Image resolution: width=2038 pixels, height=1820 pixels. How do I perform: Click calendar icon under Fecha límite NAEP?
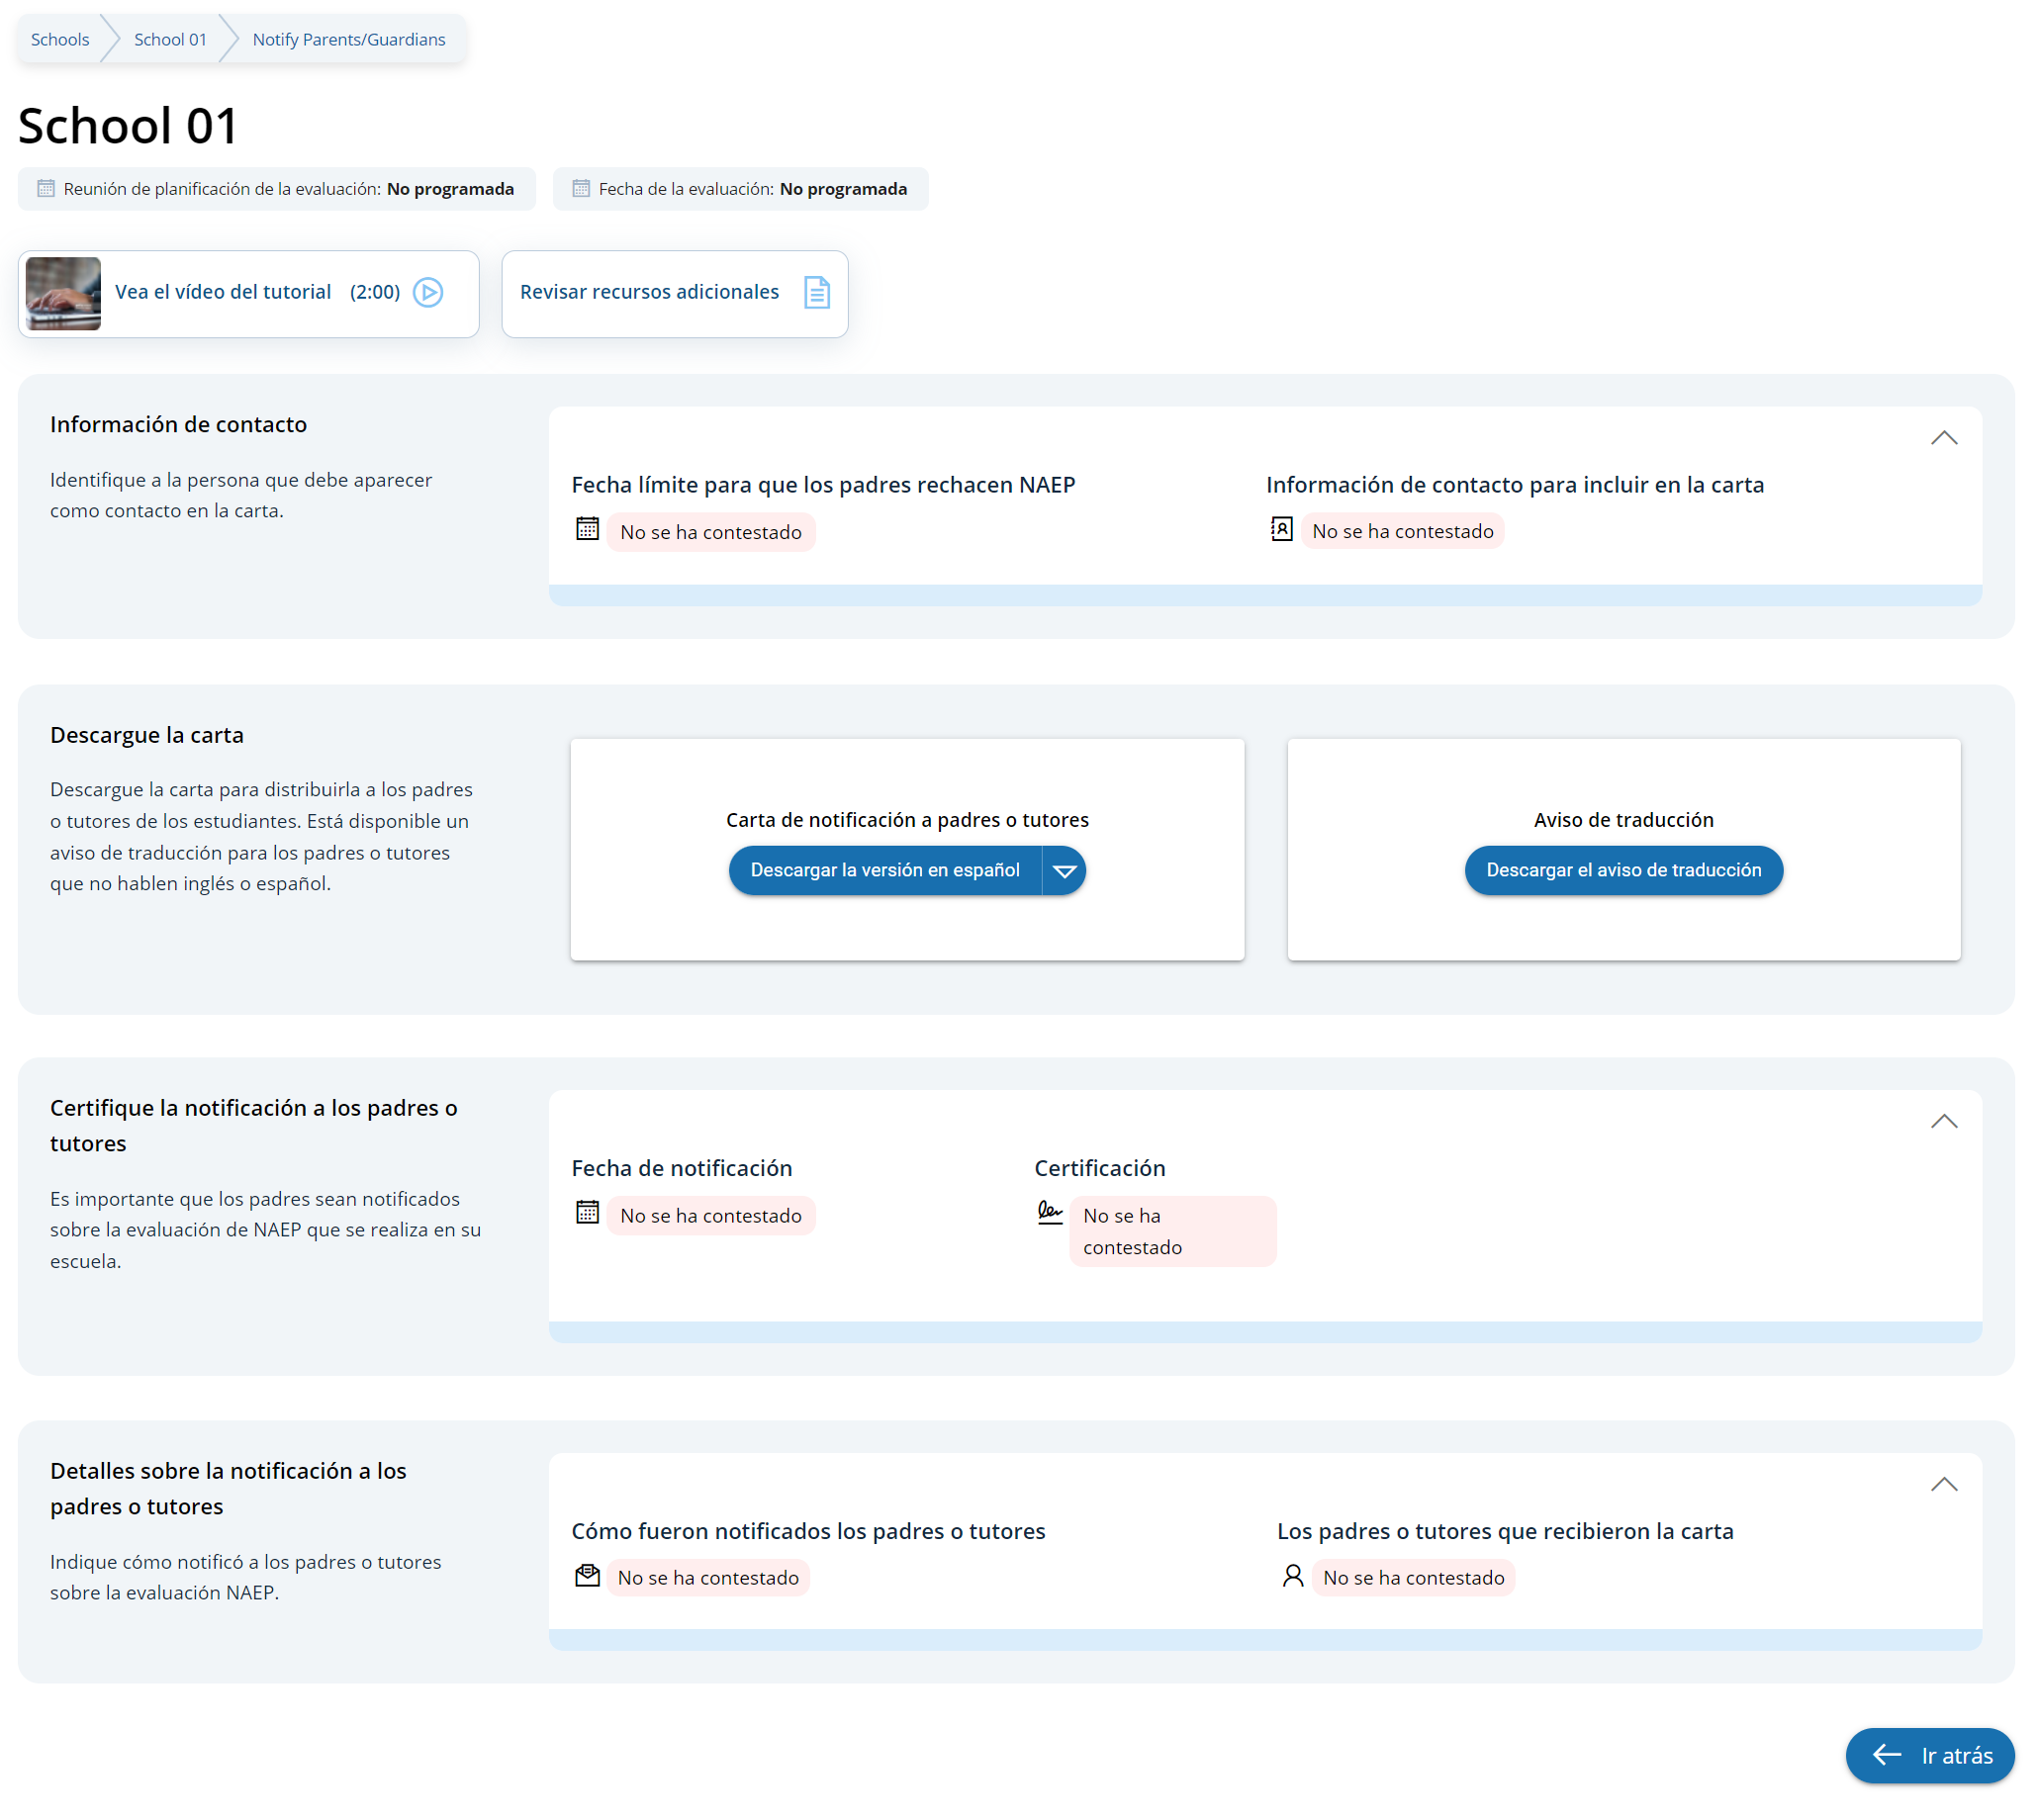587,529
